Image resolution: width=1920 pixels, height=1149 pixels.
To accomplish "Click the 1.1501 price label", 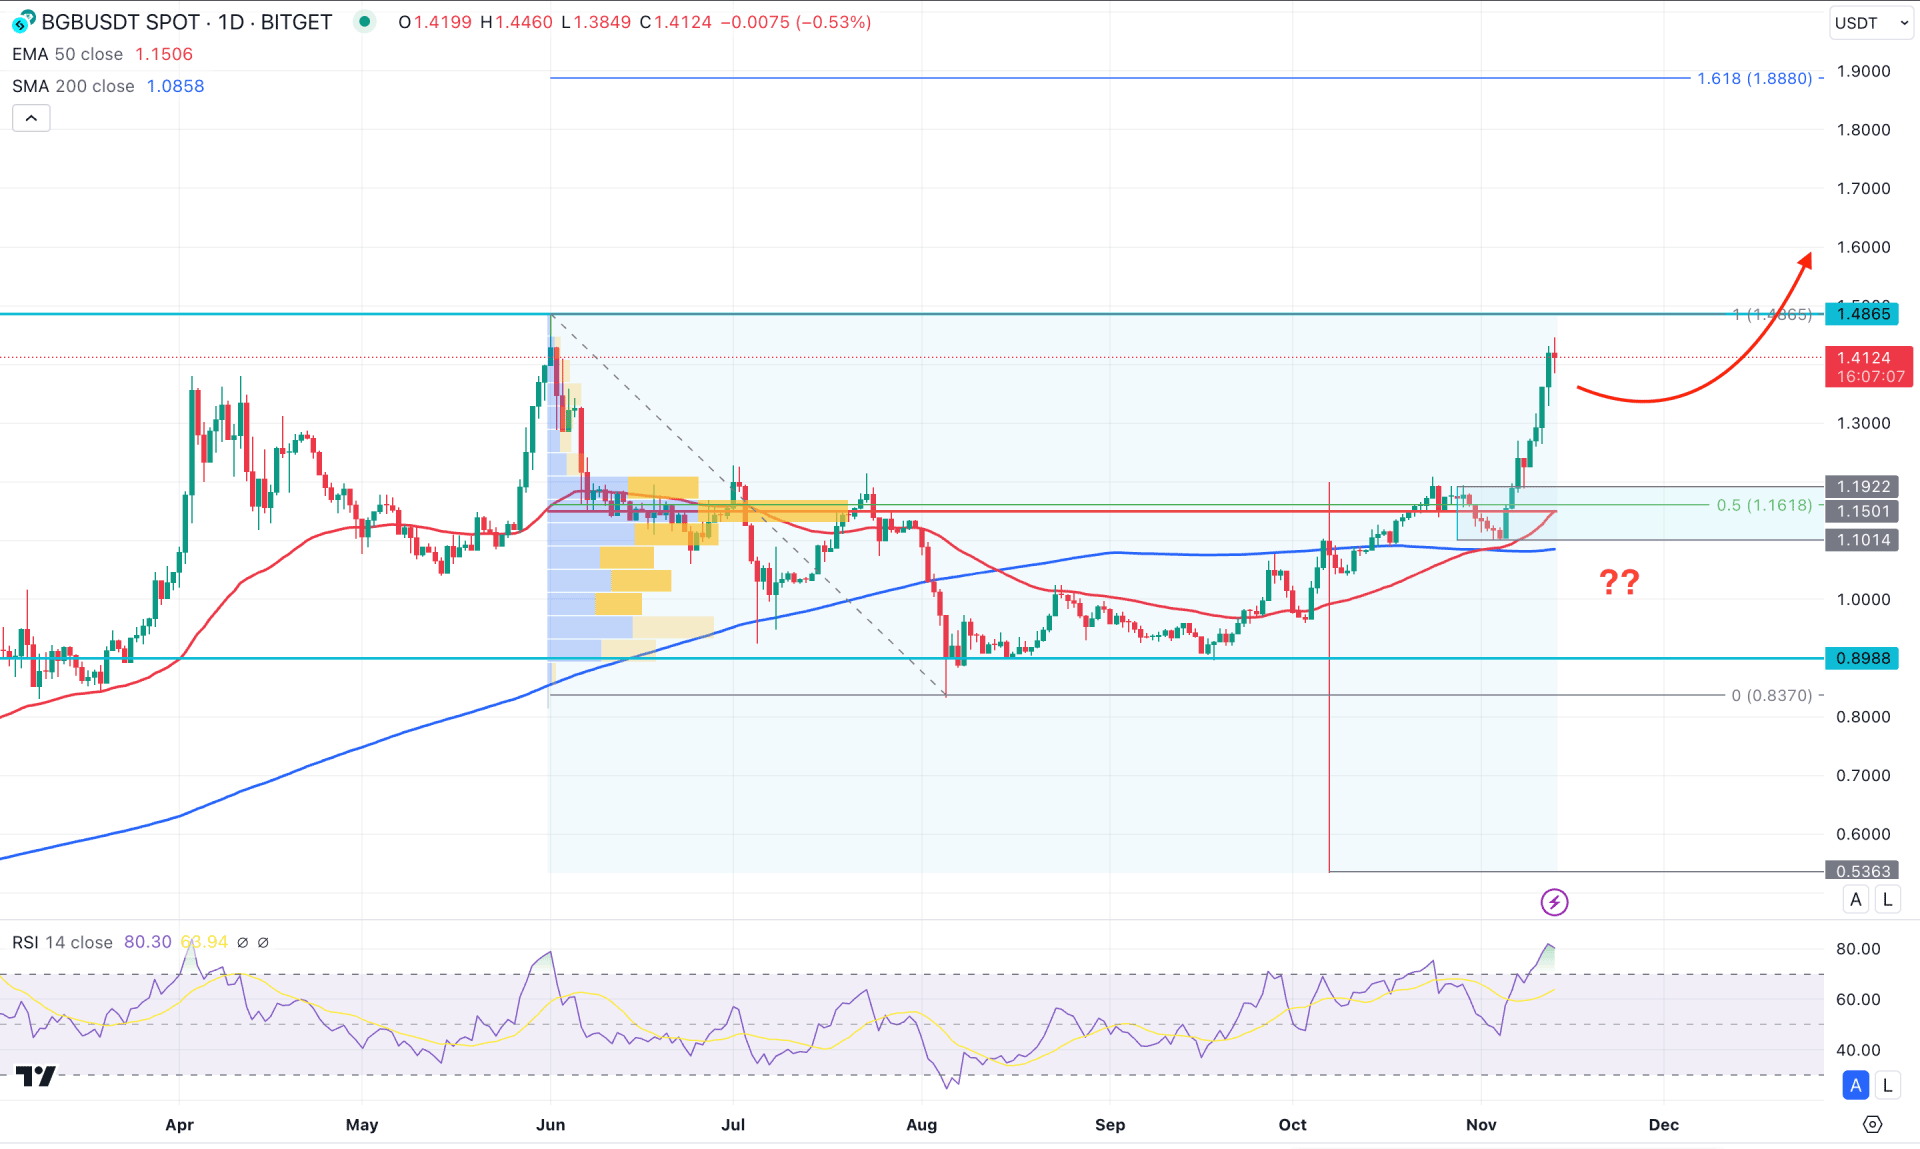I will 1862,511.
